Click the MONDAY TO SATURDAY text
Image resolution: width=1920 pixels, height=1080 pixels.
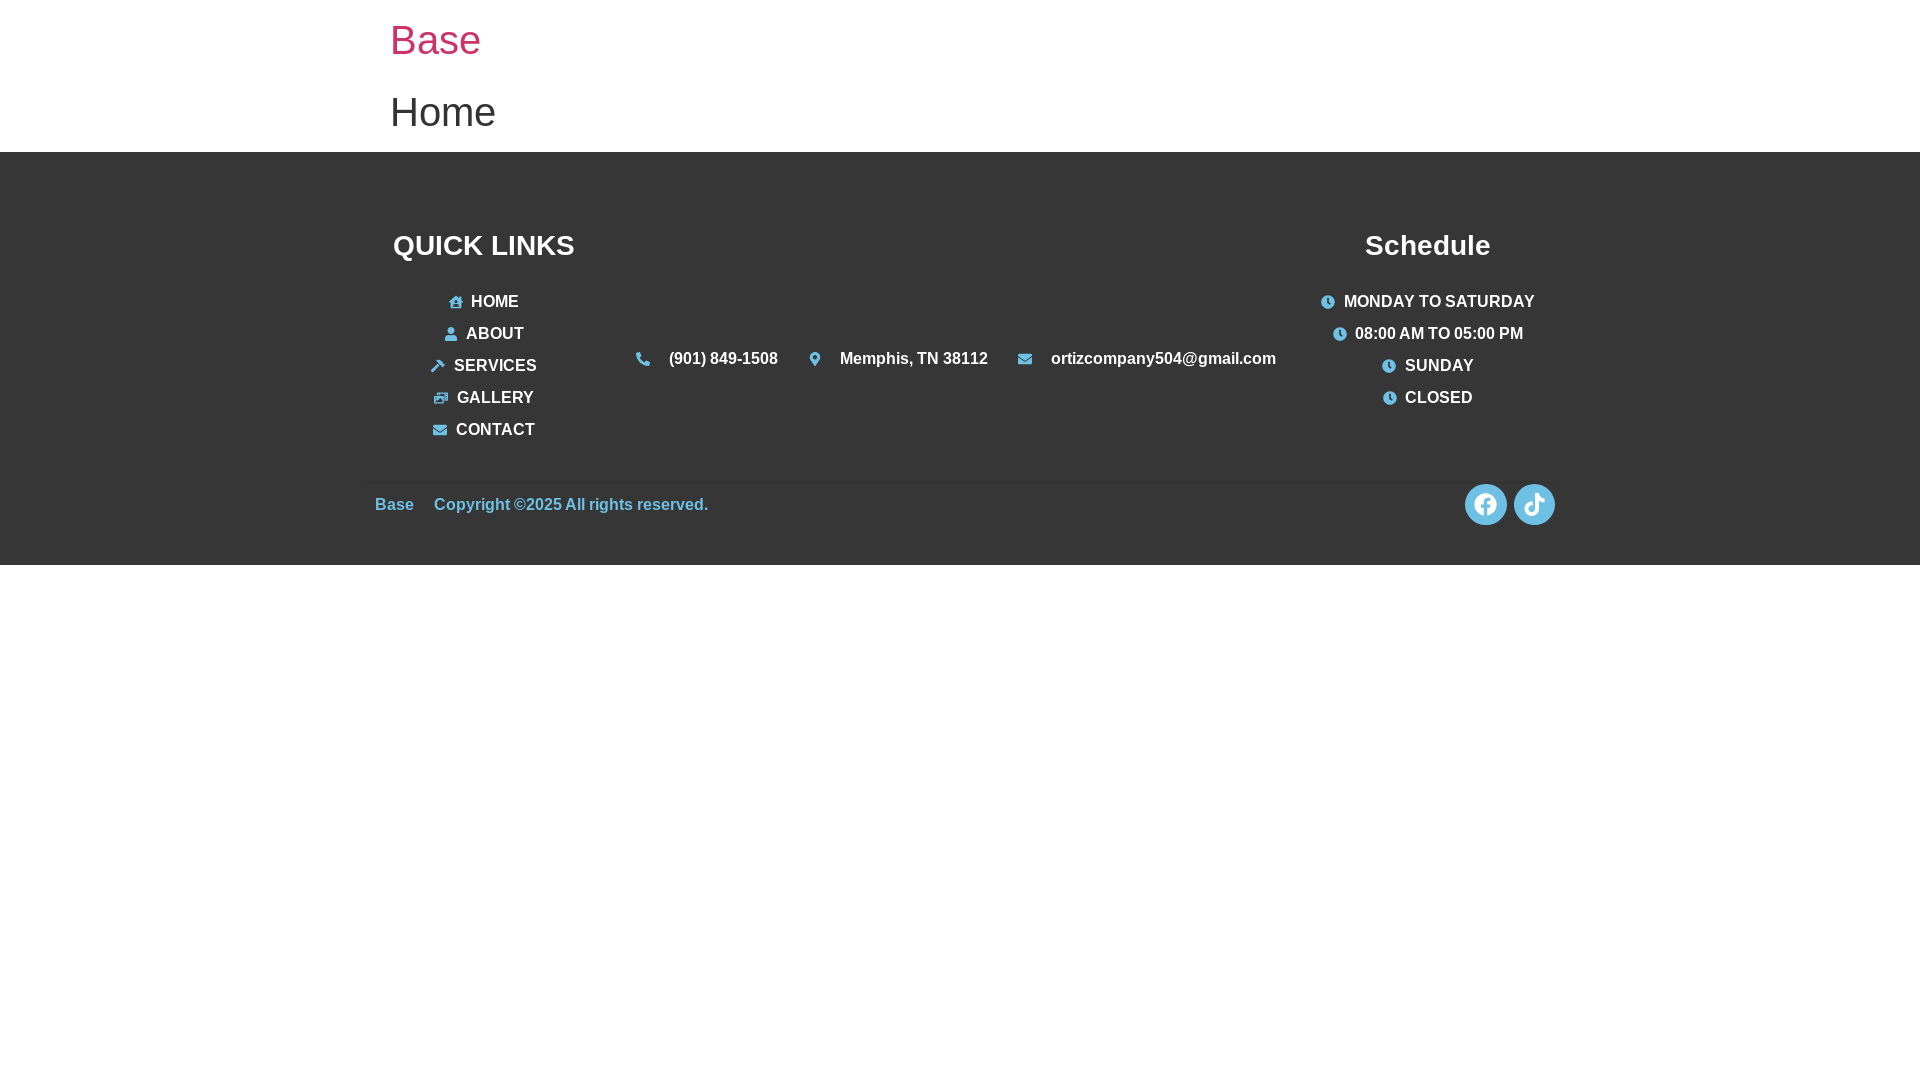(x=1439, y=302)
